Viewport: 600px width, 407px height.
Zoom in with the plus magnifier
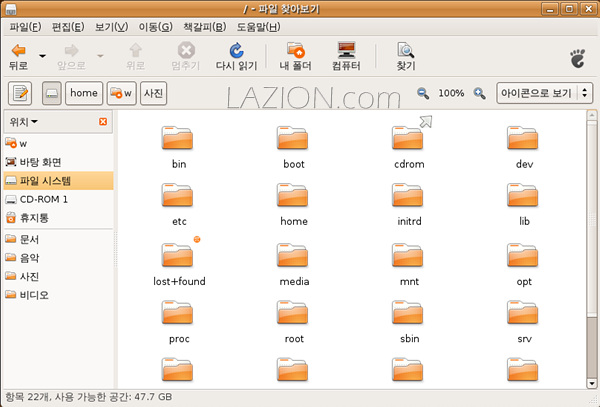click(479, 93)
